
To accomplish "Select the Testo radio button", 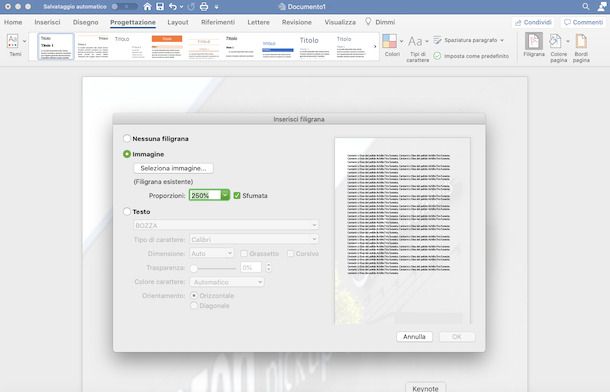I will click(x=127, y=212).
